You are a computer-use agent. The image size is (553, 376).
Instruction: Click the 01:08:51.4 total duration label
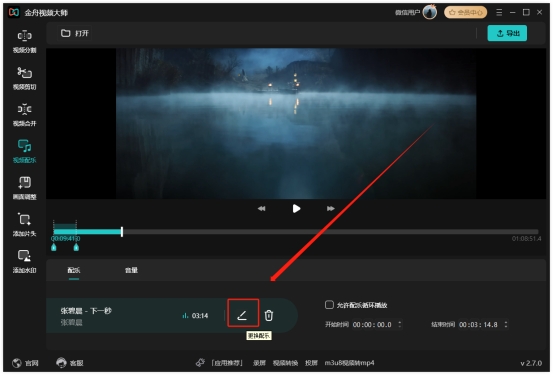tap(526, 239)
